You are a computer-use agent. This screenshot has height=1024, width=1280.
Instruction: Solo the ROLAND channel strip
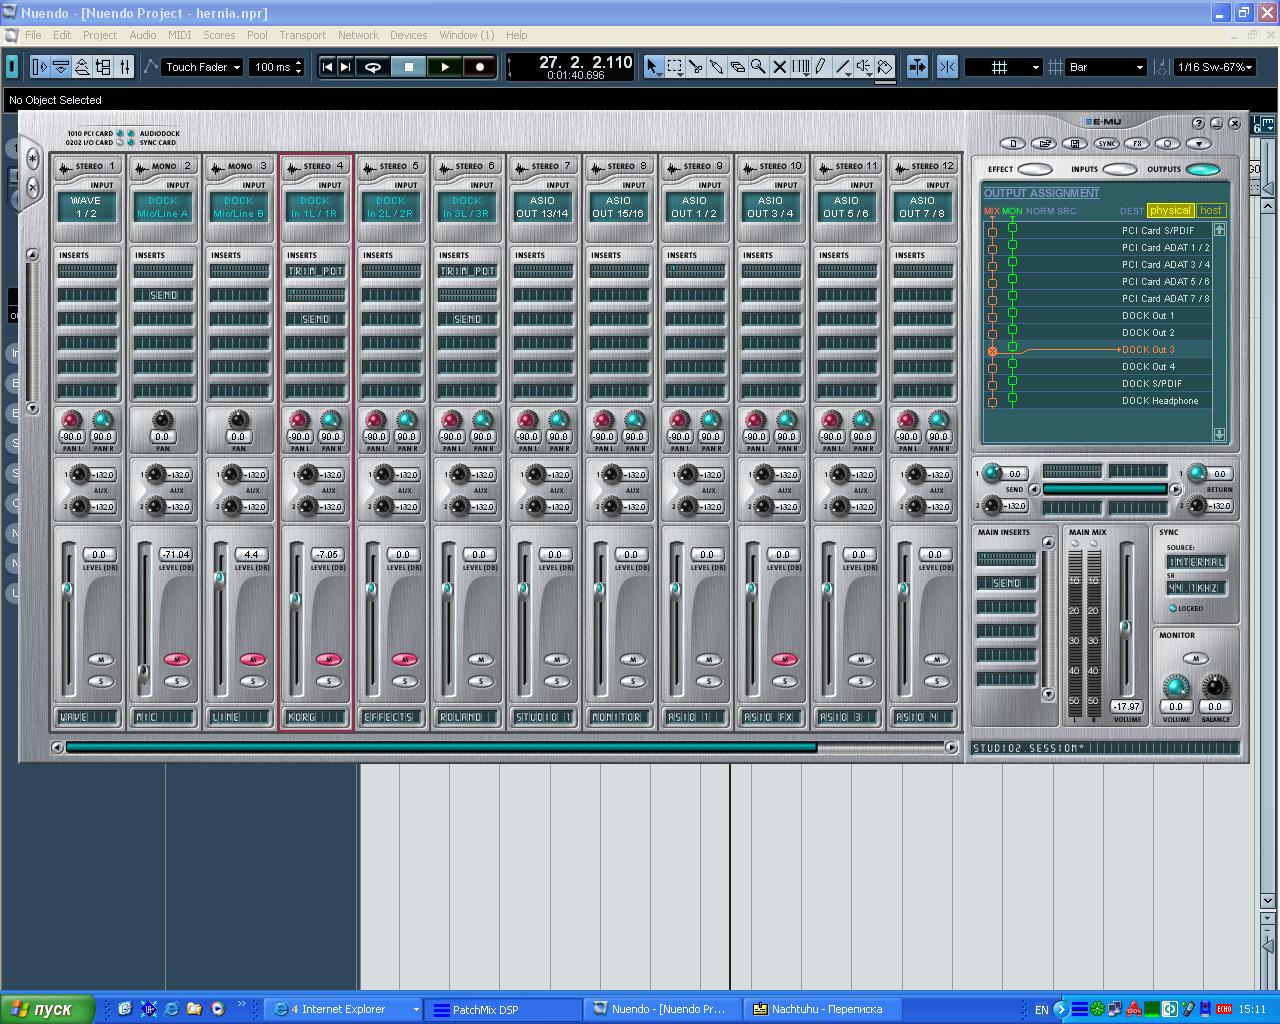tap(481, 681)
